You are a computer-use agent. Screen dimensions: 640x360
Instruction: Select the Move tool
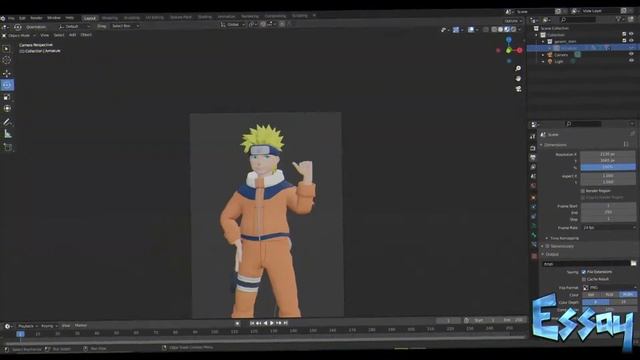coord(7,73)
